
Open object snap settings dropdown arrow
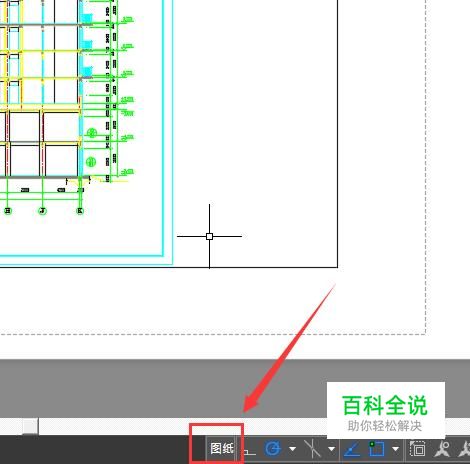click(x=395, y=449)
